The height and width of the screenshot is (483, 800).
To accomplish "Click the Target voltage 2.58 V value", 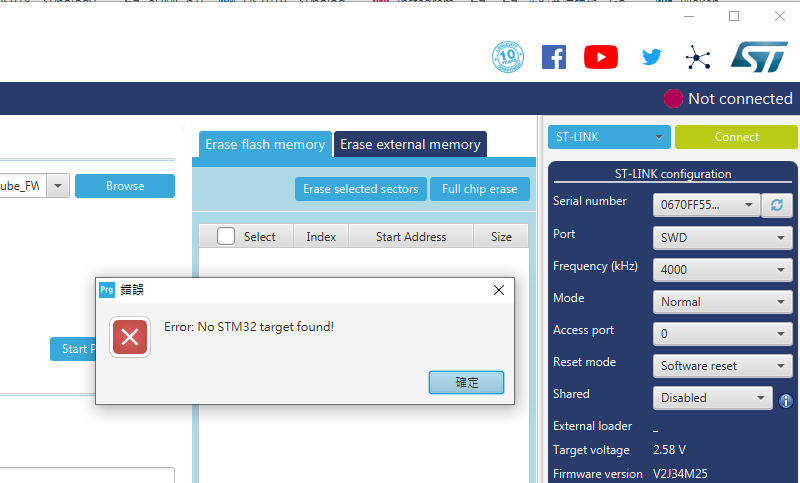I will 669,450.
